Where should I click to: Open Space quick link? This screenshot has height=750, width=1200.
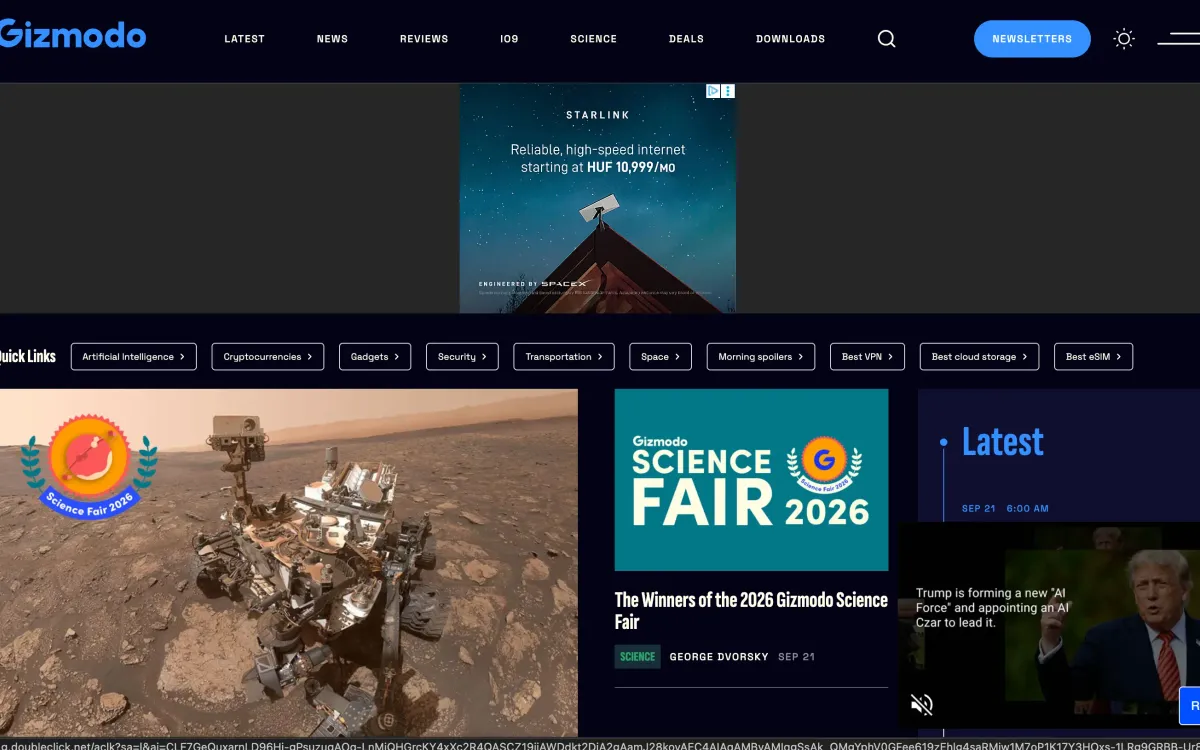660,357
